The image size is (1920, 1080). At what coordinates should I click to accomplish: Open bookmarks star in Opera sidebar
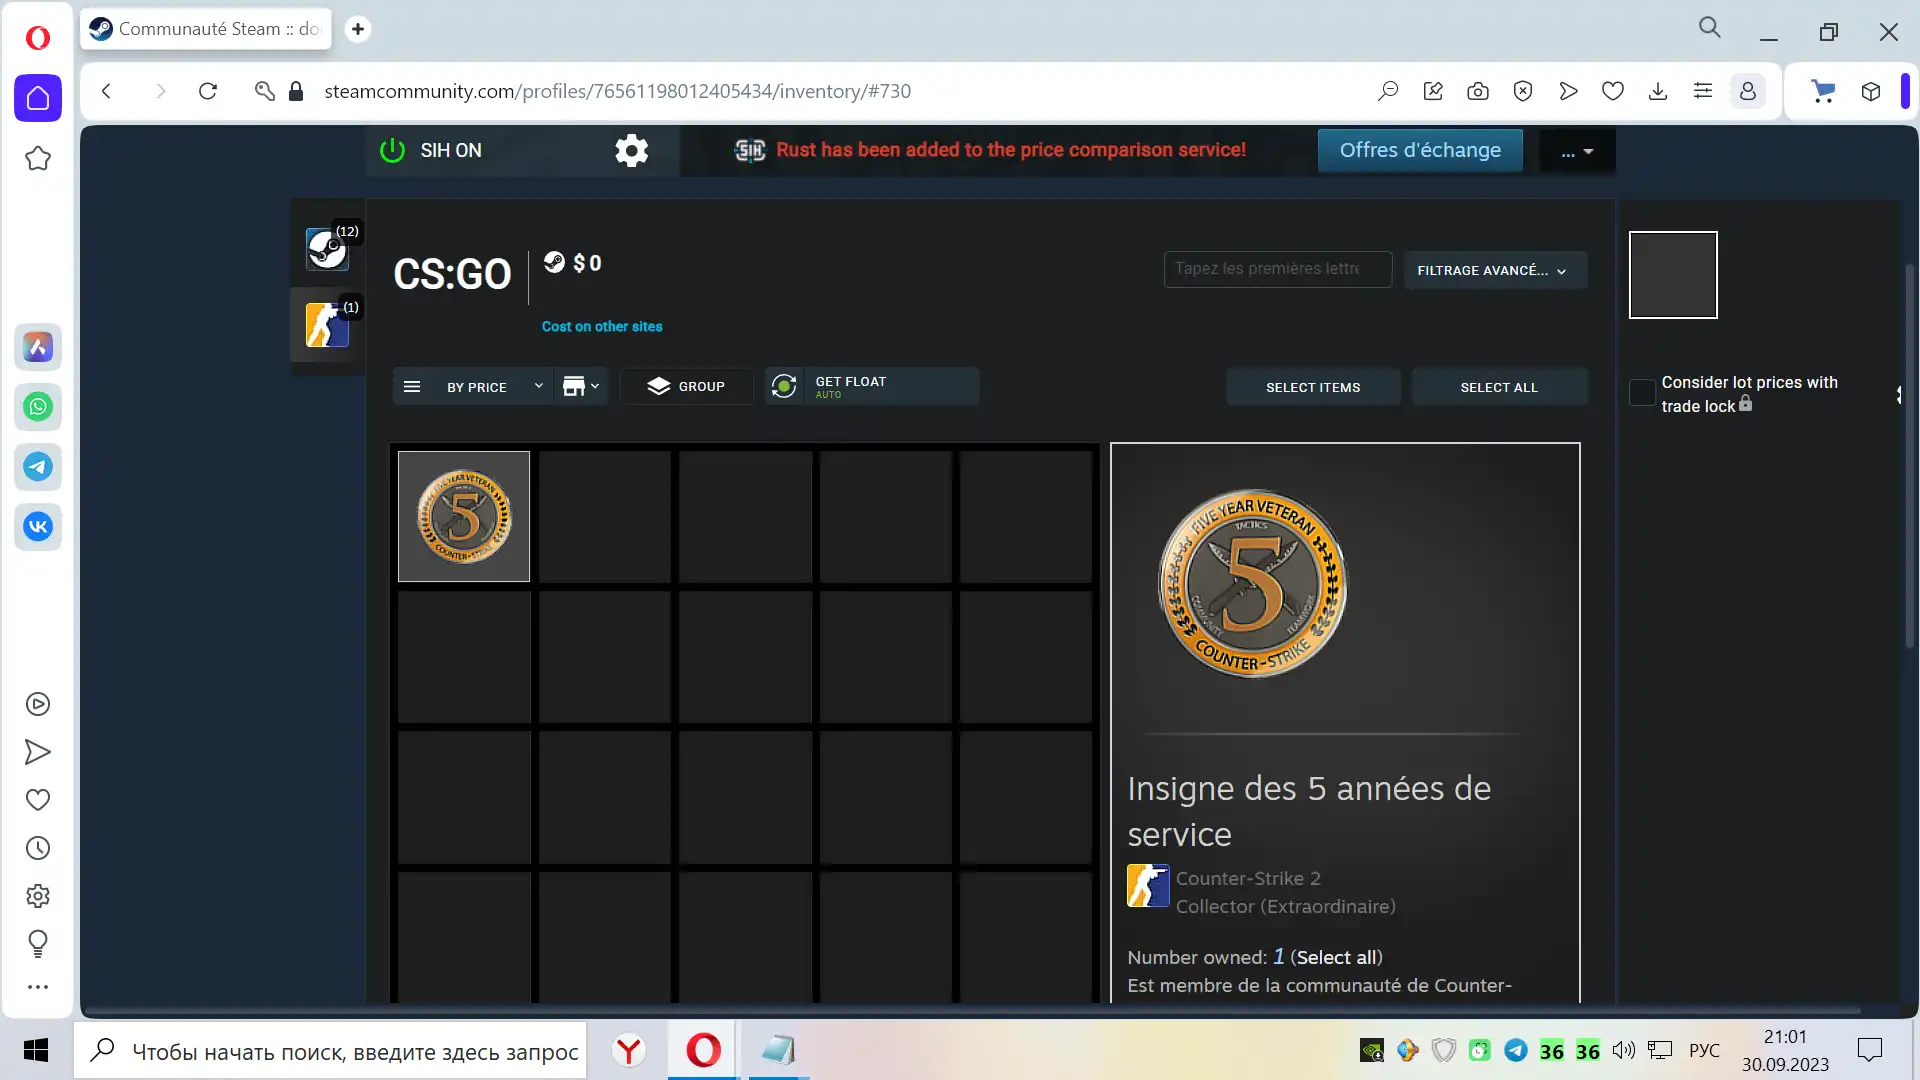[38, 158]
